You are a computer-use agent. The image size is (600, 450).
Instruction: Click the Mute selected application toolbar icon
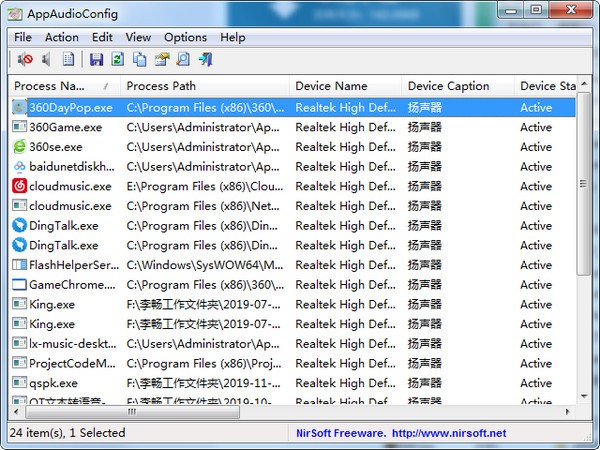click(x=24, y=60)
